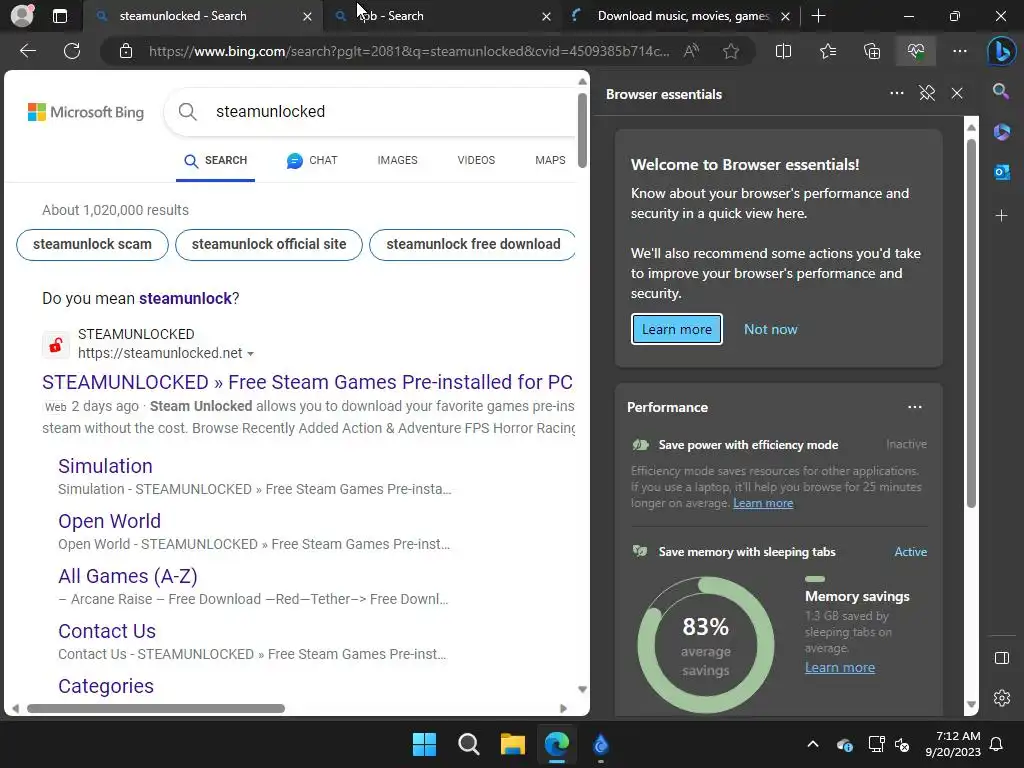
Task: Select steamunlock official site chip
Action: click(x=269, y=244)
